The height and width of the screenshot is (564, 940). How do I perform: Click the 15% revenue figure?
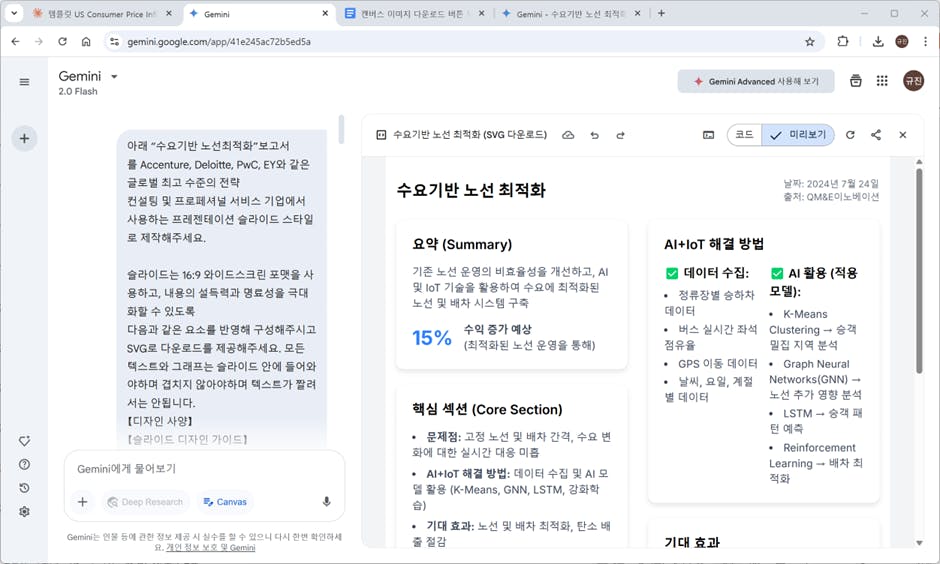point(432,337)
